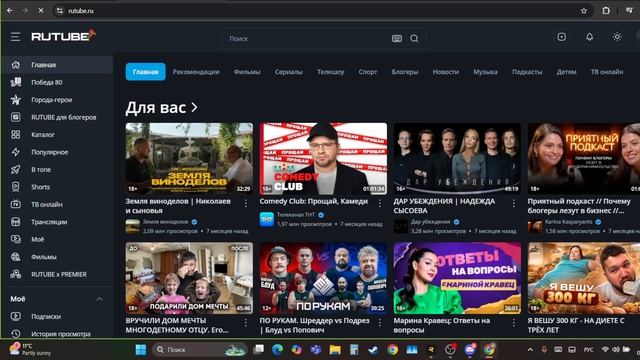Click the Shorts icon in sidebar
The width and height of the screenshot is (640, 360).
[16, 187]
